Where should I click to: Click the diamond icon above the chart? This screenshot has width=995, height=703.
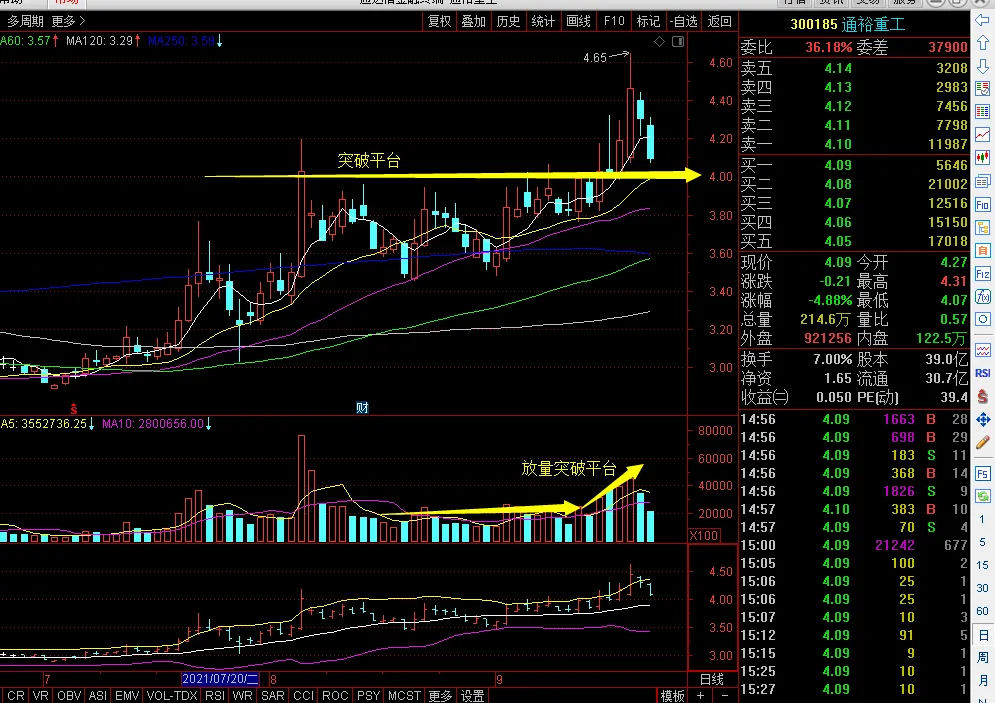tap(659, 42)
